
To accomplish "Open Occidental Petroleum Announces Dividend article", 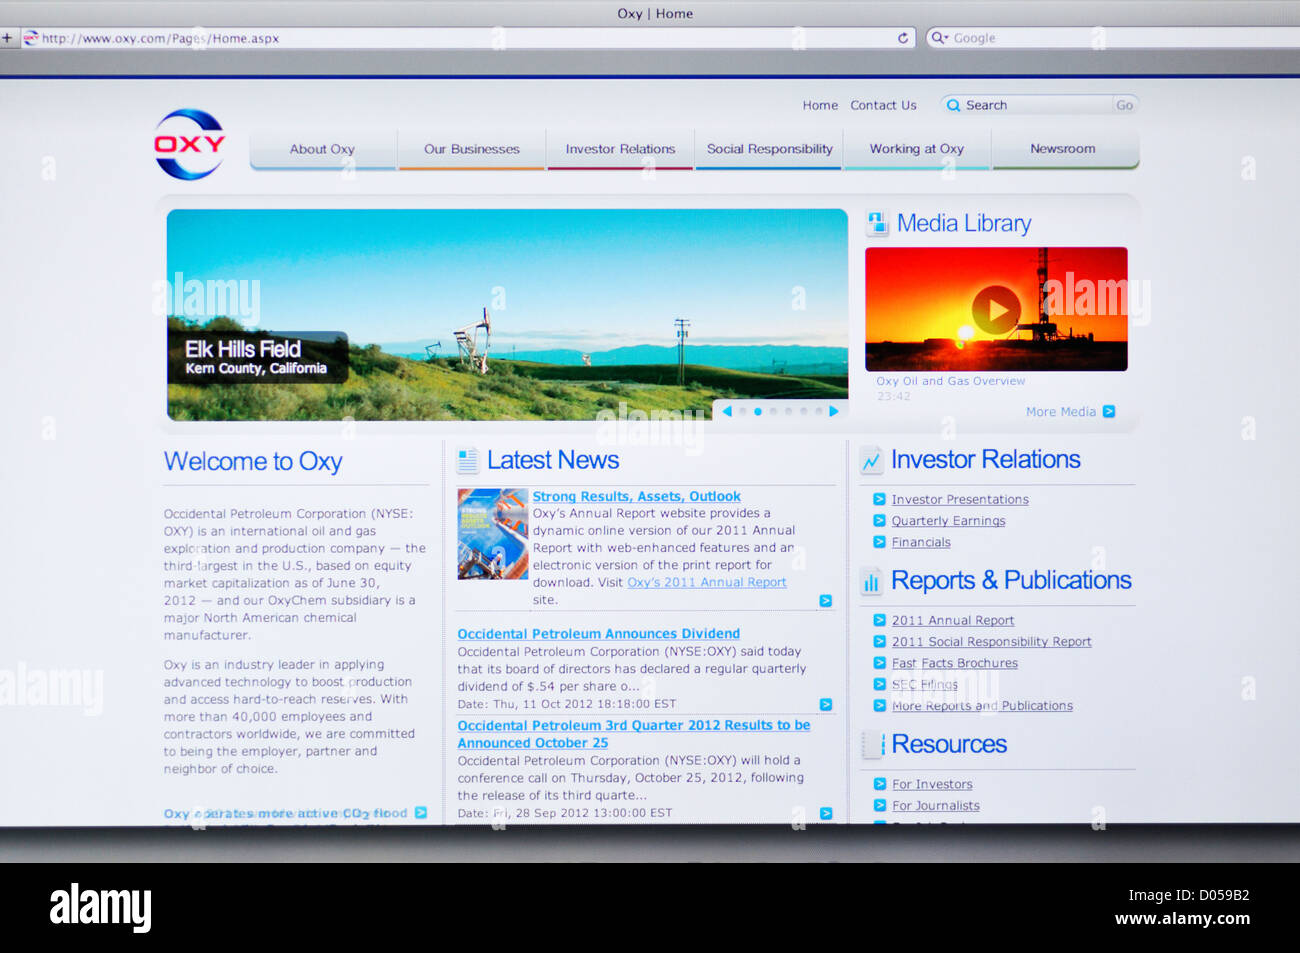I will click(598, 634).
